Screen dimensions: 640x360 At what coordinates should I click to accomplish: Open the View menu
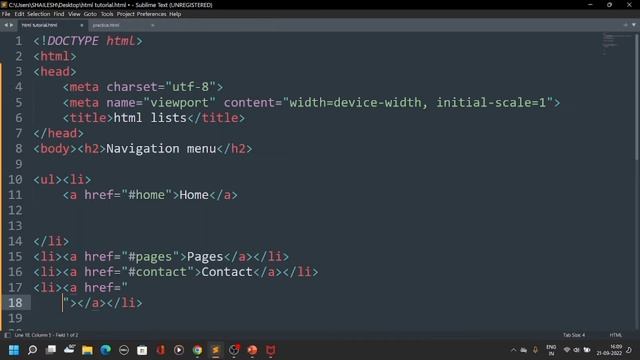point(74,14)
